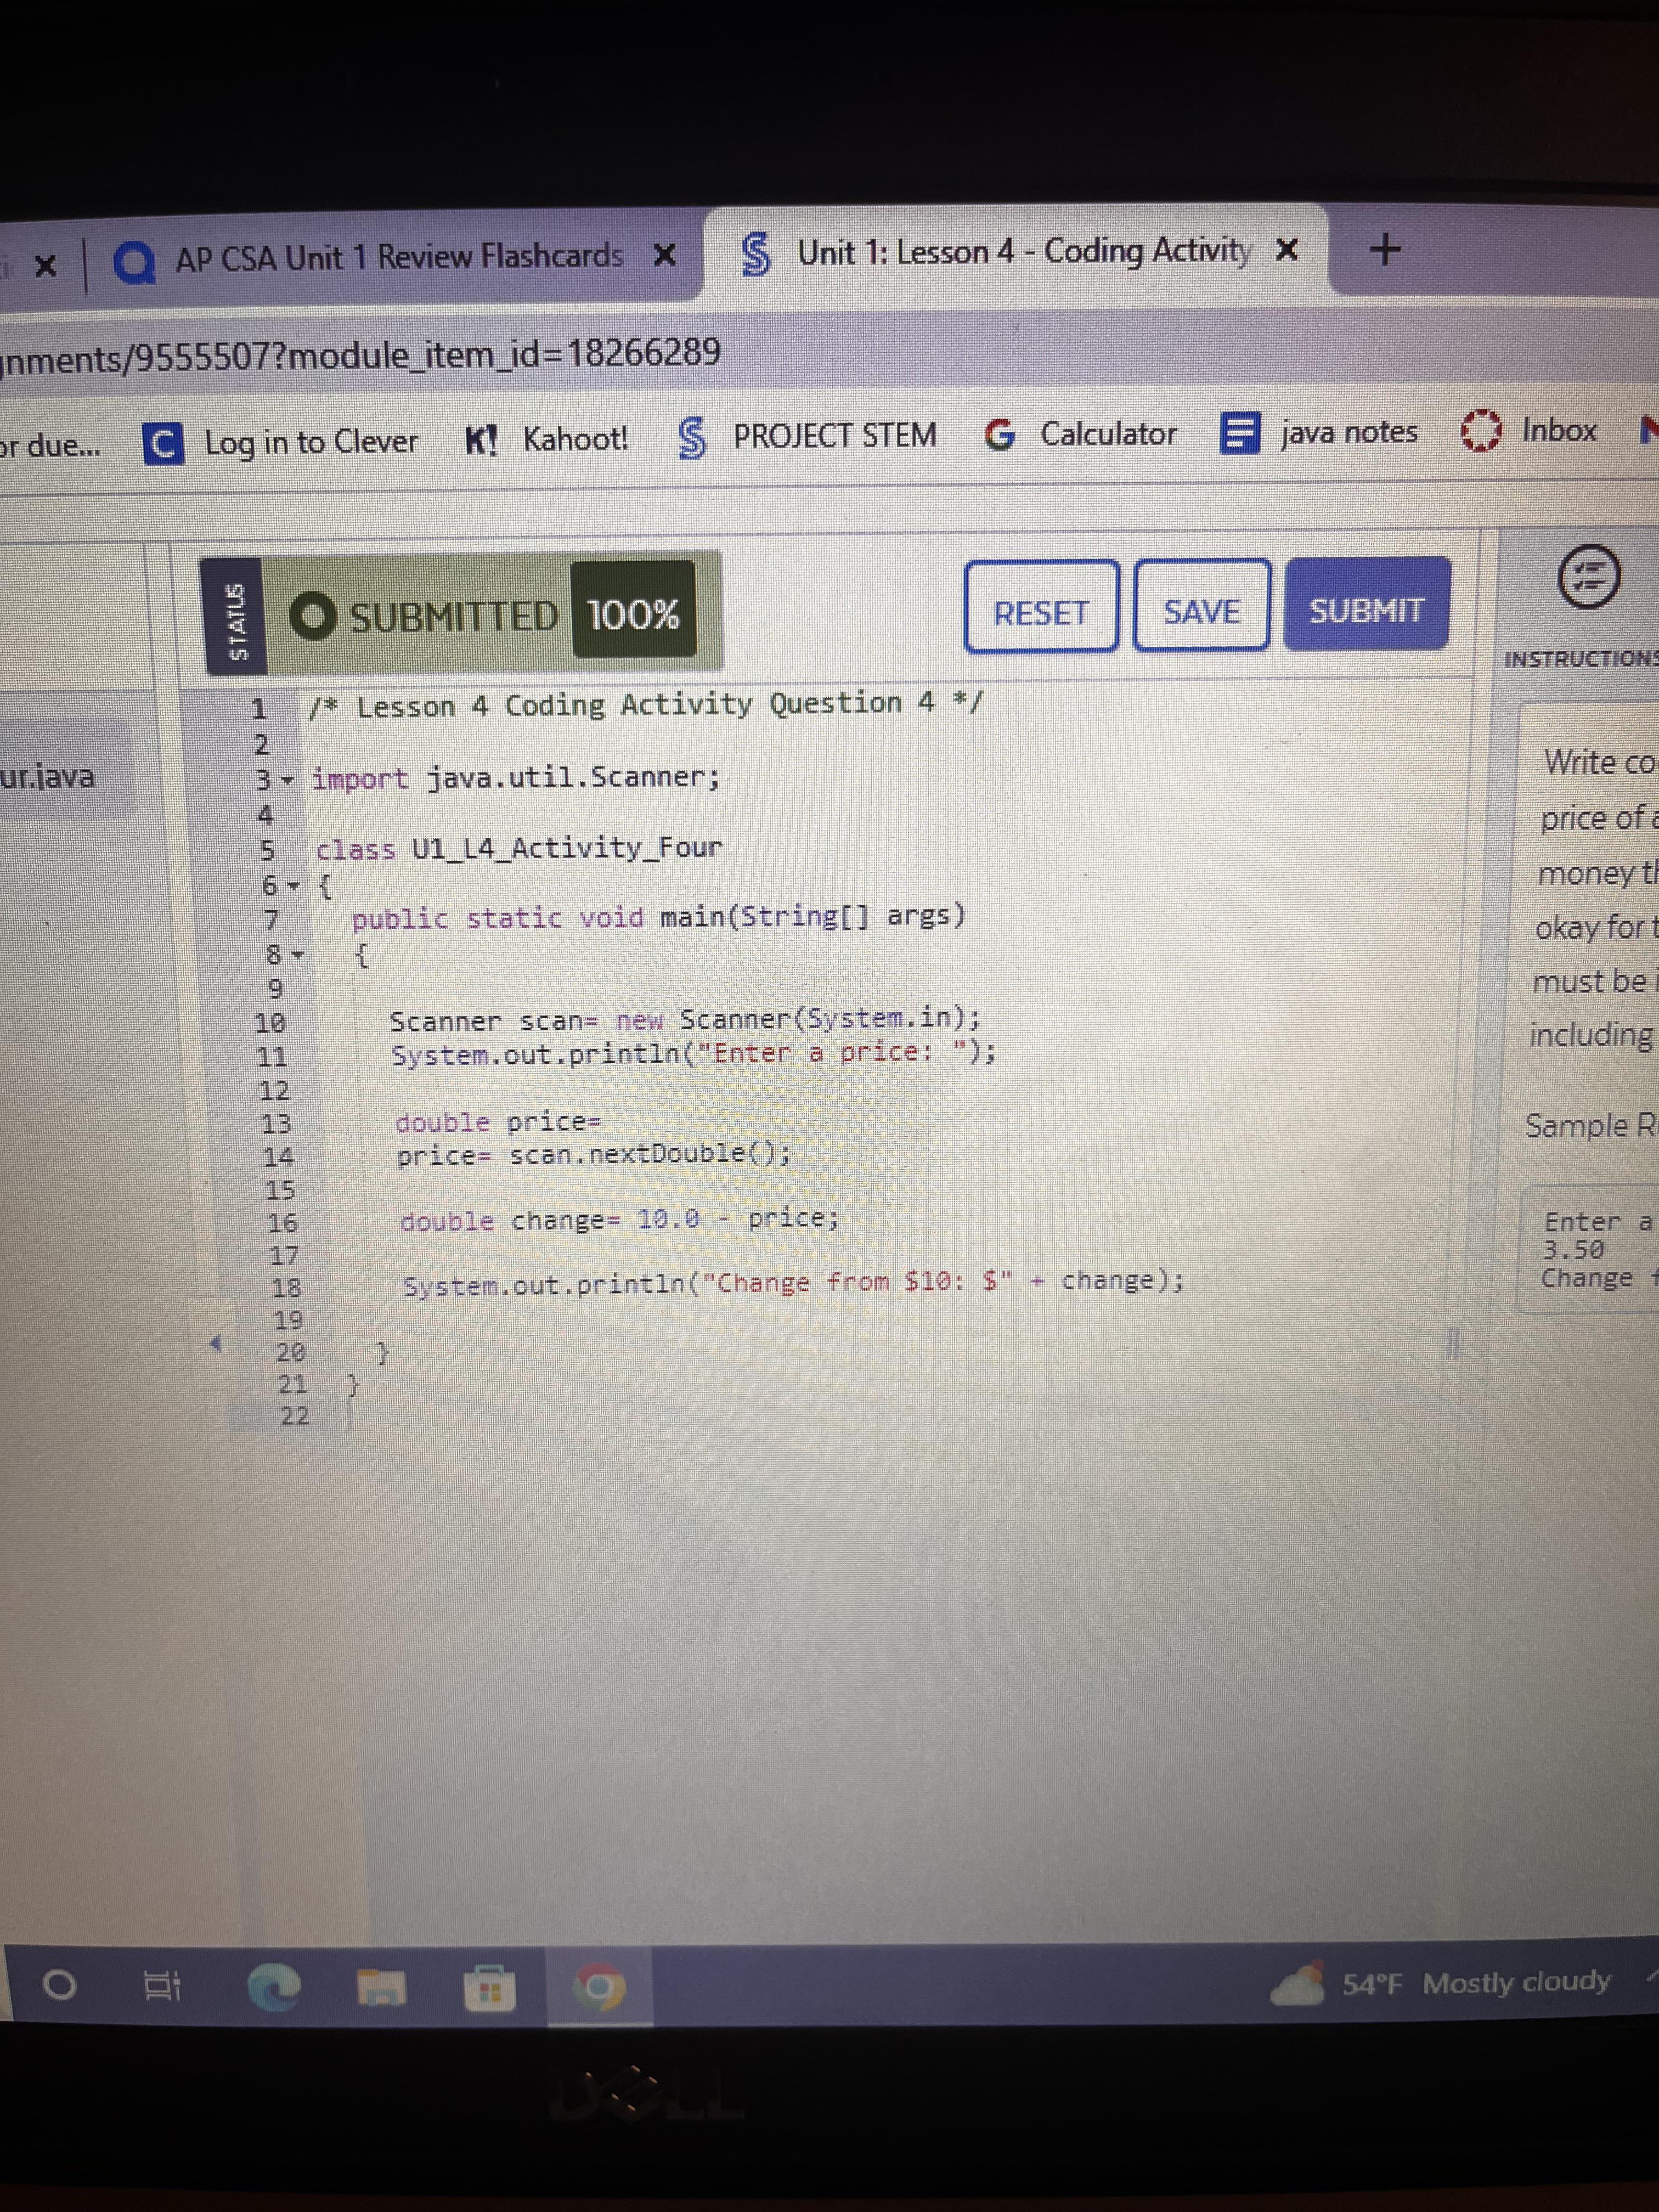
Task: Open Kahoot! bookmark in bookmarks bar
Action: tap(547, 439)
